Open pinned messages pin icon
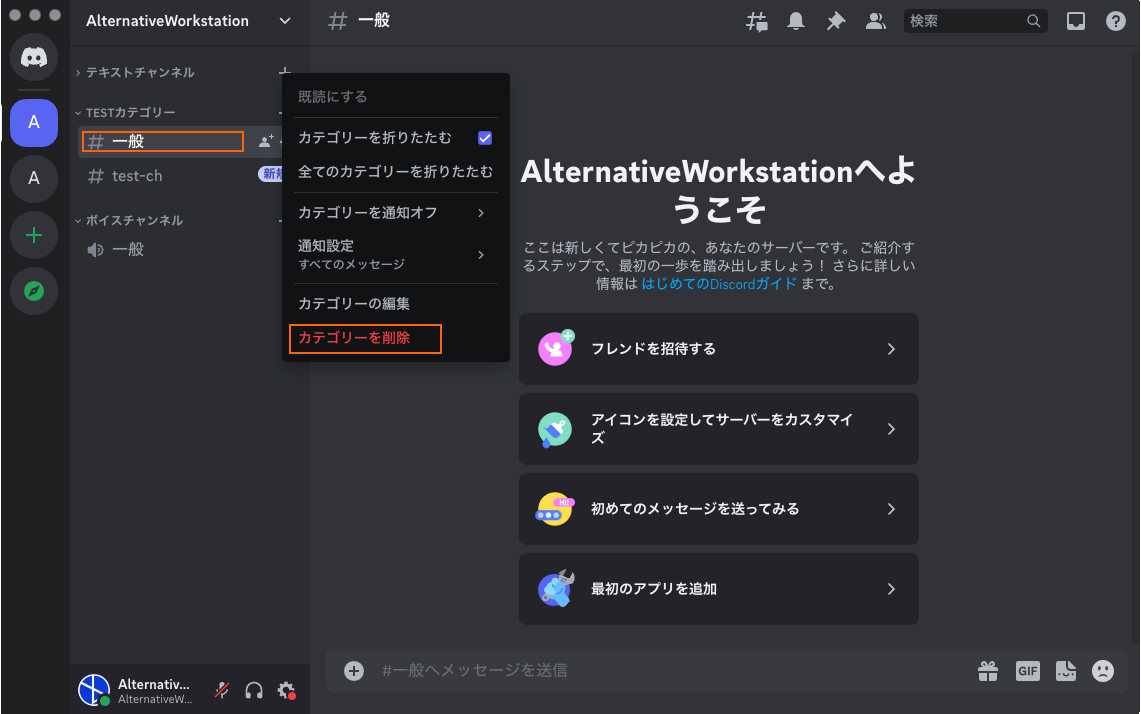 (x=836, y=21)
